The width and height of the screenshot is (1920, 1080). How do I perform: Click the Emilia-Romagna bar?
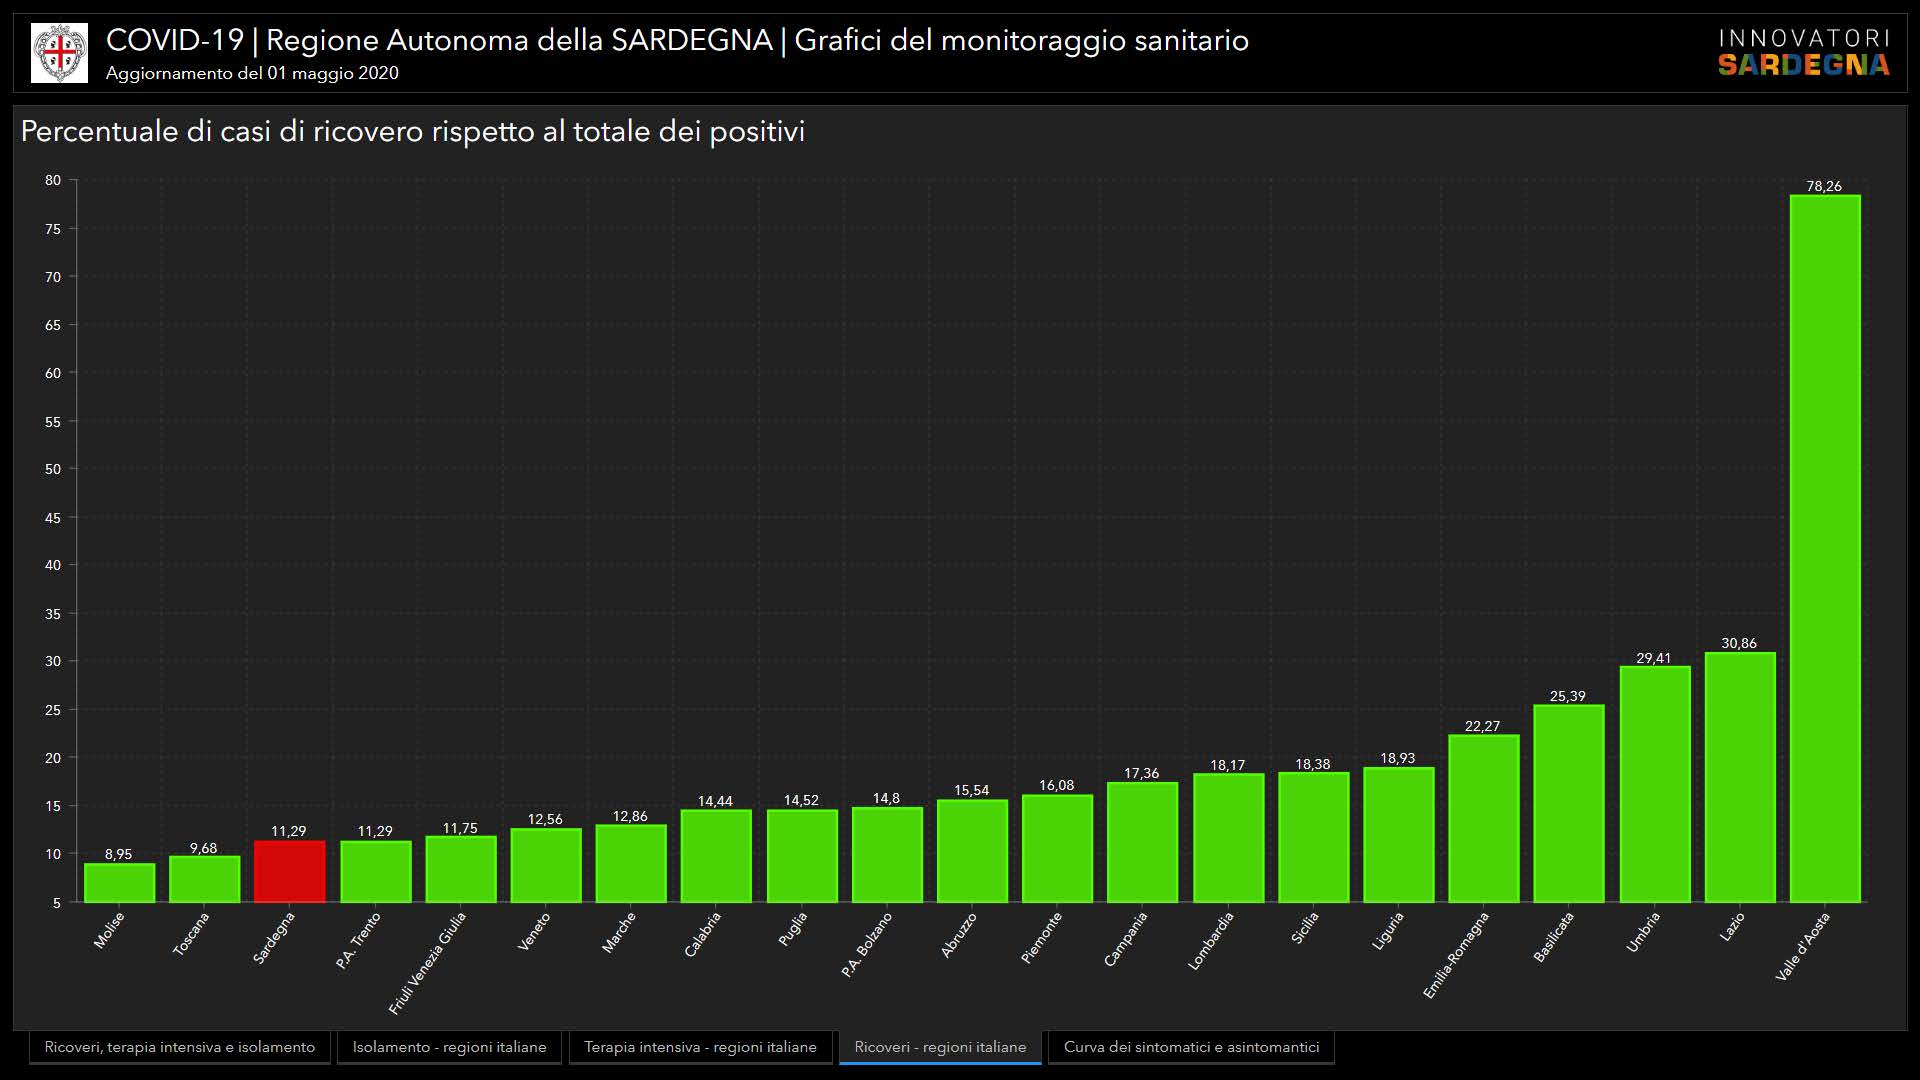1483,819
